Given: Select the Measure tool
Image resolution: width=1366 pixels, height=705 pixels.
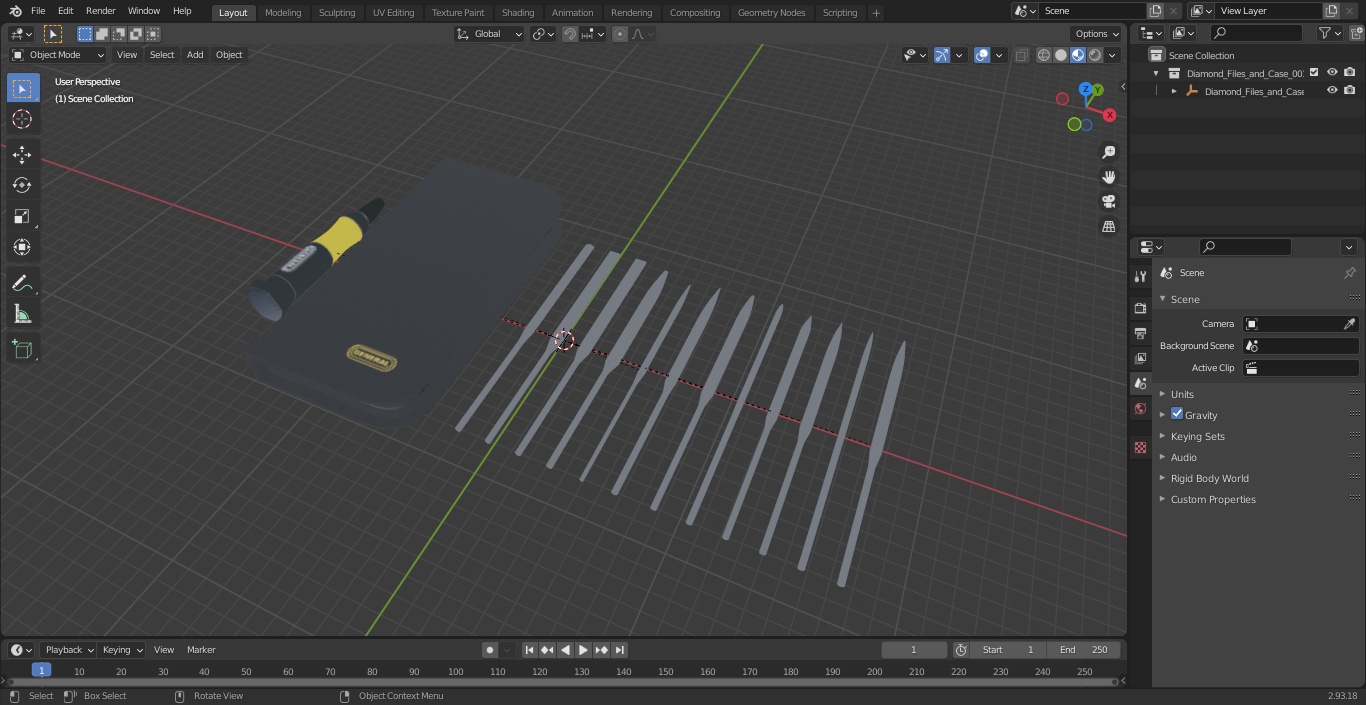Looking at the screenshot, I should 22,315.
